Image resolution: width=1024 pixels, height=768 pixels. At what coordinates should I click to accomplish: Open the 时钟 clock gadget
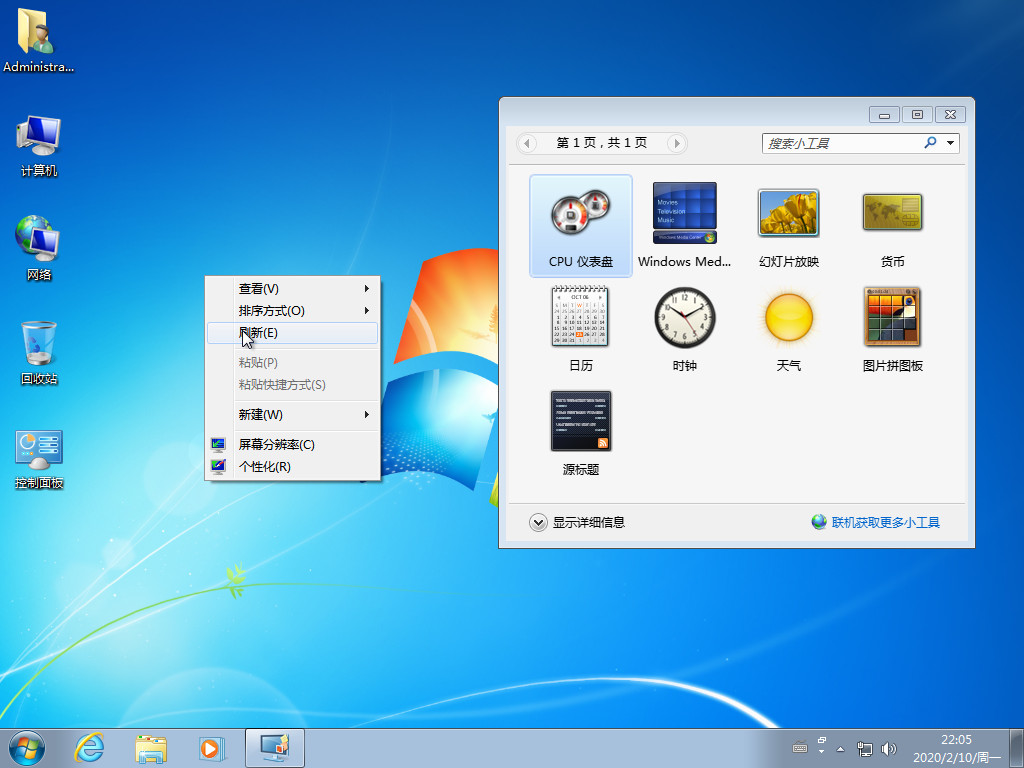[684, 317]
